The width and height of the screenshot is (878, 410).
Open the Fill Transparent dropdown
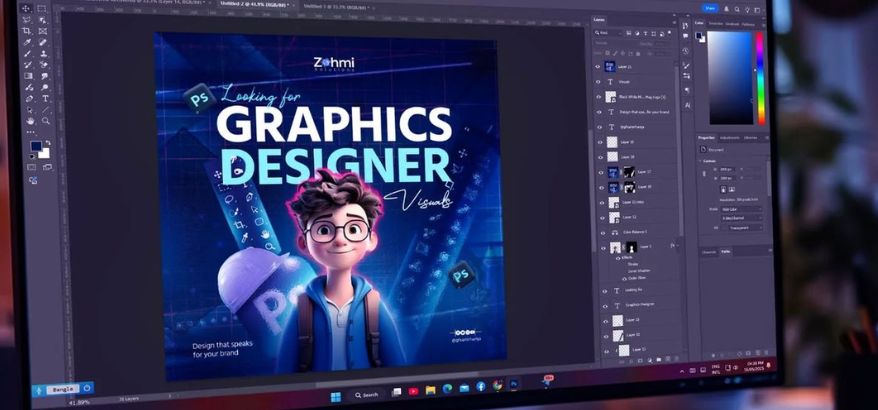tap(746, 227)
